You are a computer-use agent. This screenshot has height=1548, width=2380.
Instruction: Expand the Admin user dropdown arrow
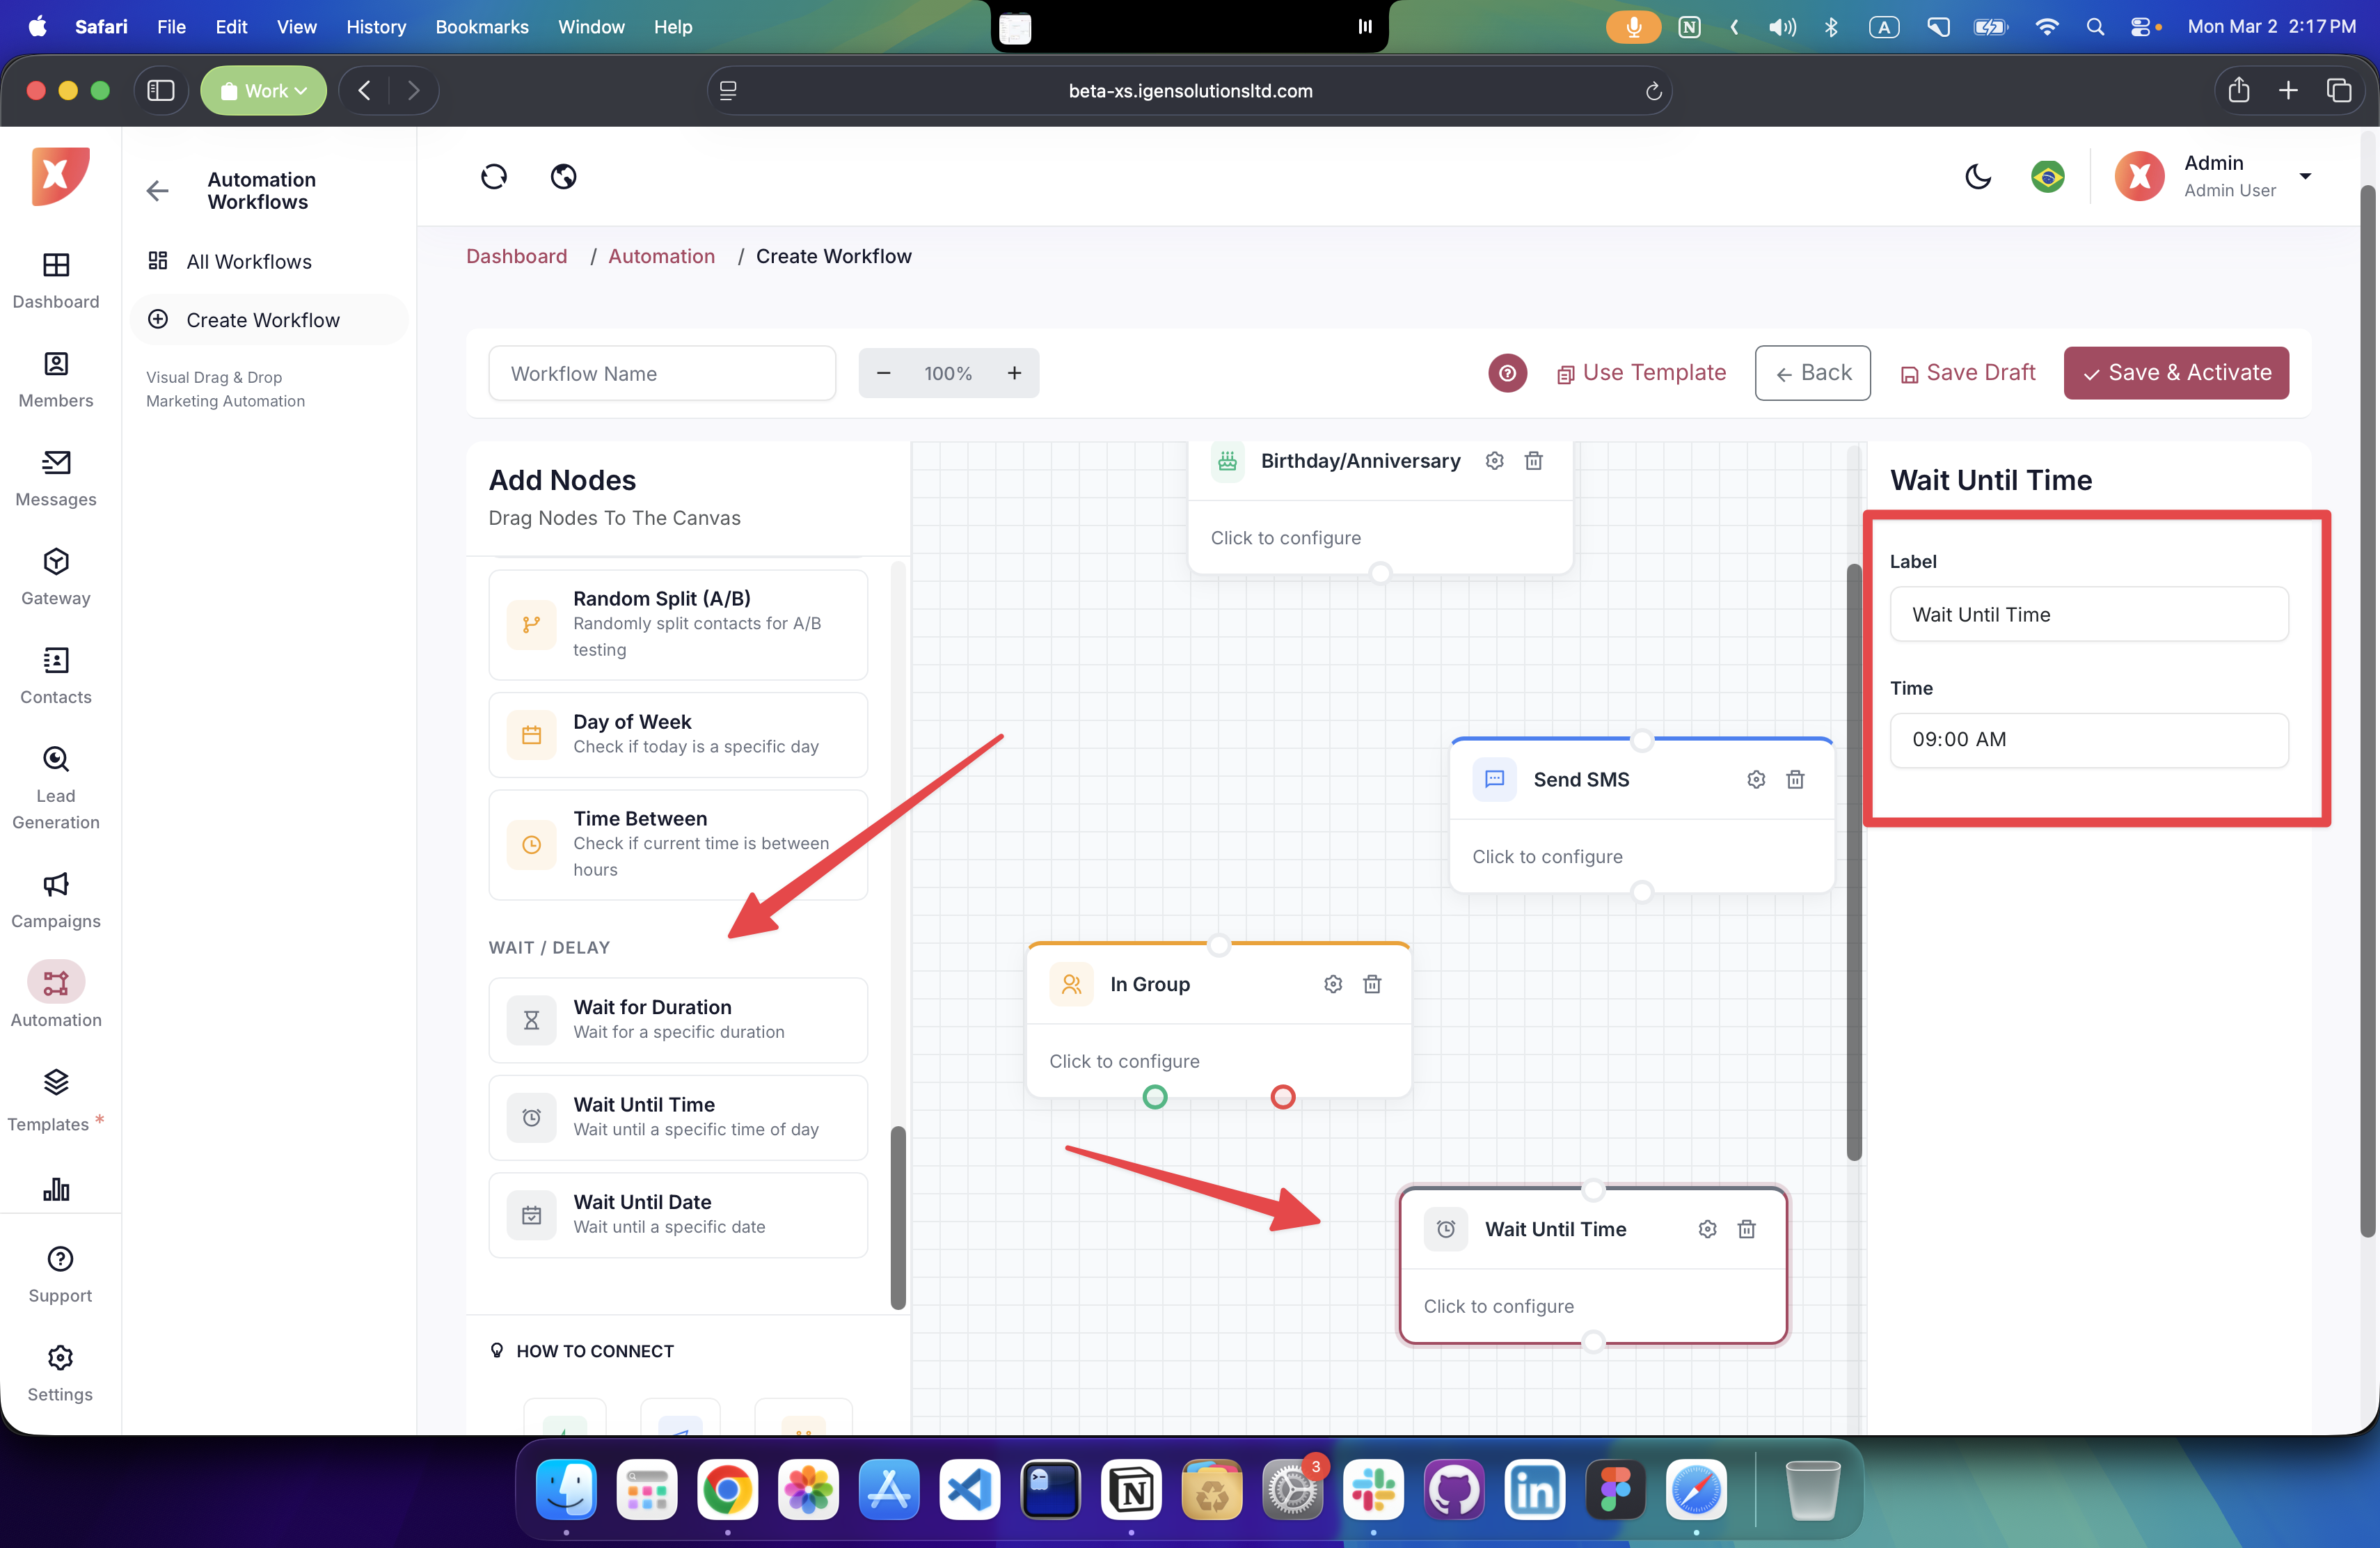pos(2305,176)
